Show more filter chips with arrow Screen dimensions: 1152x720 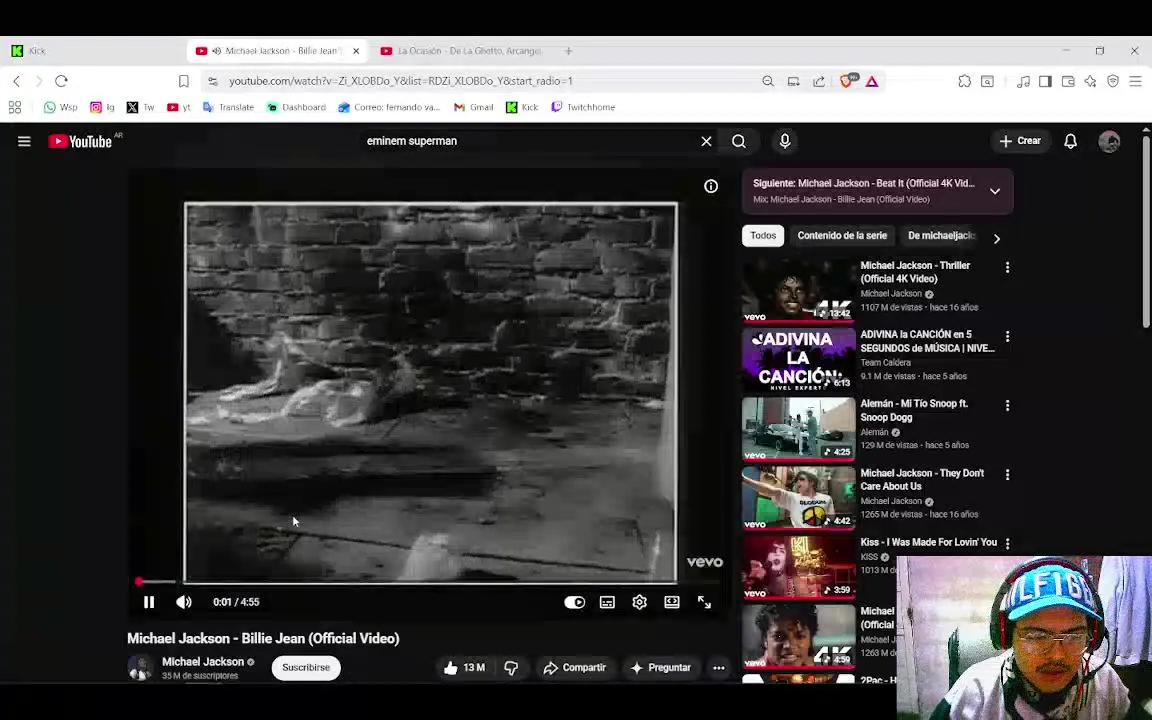point(997,239)
